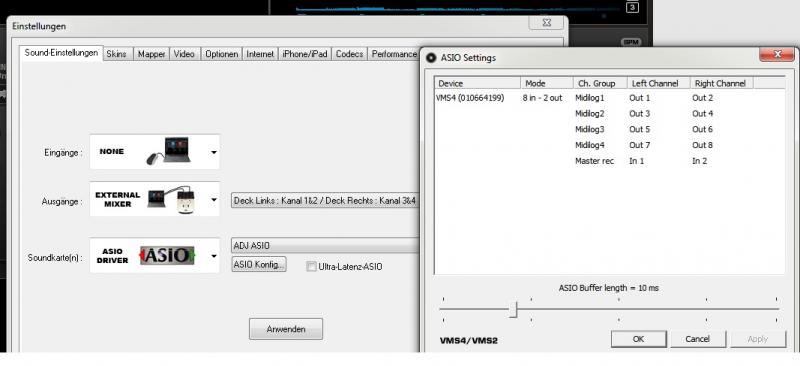The height and width of the screenshot is (366, 800).
Task: Enable the Ultra-Latenz-ASIO checkbox
Action: click(x=311, y=266)
